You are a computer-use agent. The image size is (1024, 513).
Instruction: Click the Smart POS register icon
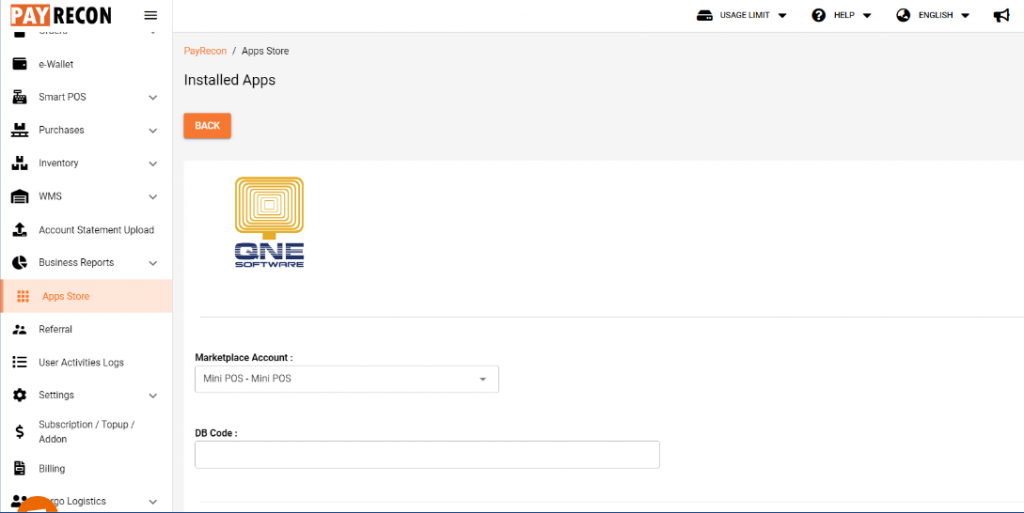pos(20,97)
